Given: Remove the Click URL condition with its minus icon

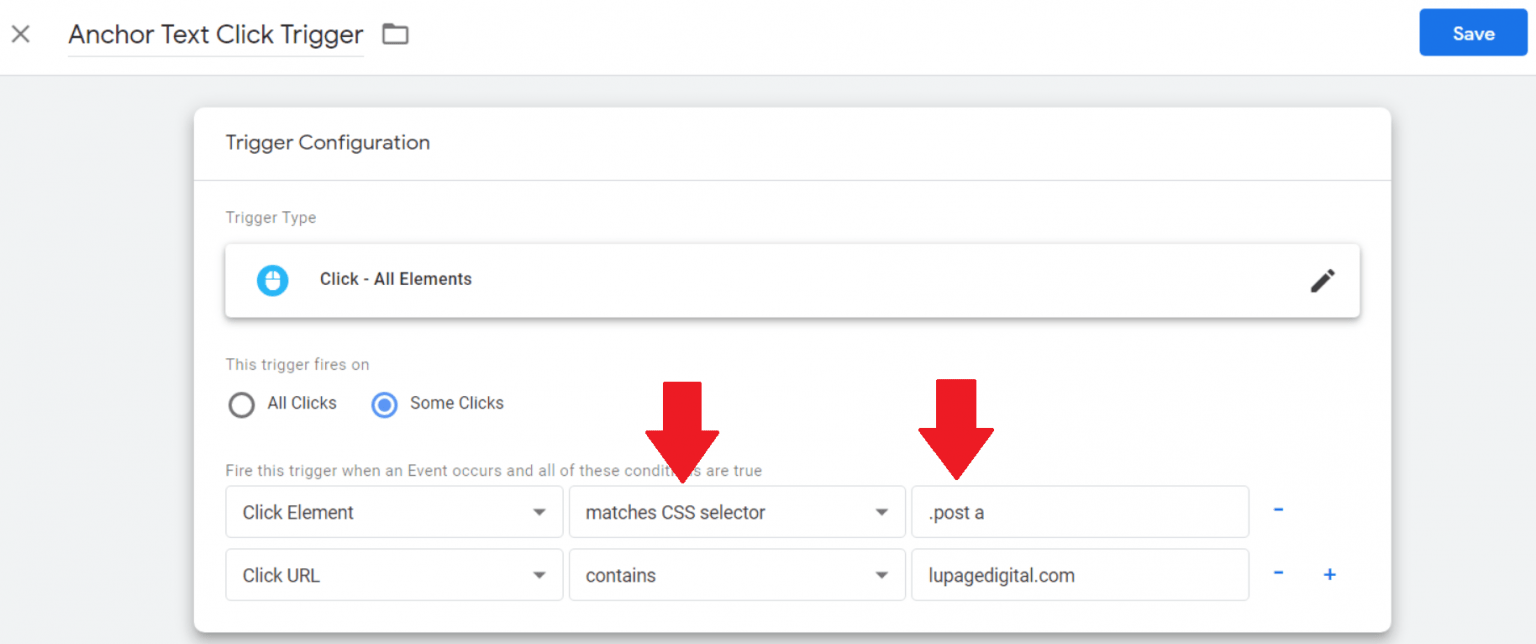Looking at the screenshot, I should [x=1278, y=573].
